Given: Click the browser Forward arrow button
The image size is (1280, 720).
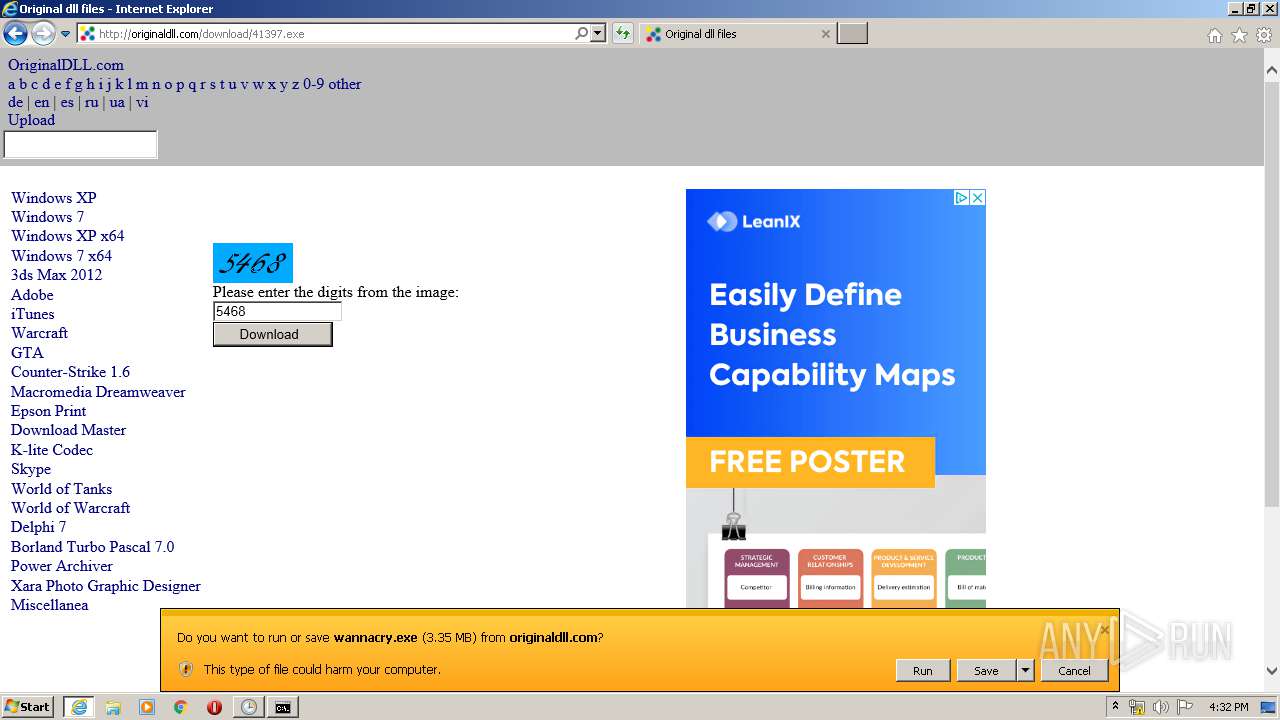Looking at the screenshot, I should [x=43, y=34].
